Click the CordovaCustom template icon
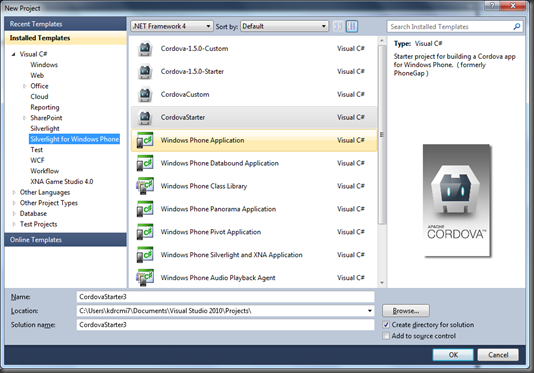This screenshot has width=534, height=373. 145,94
